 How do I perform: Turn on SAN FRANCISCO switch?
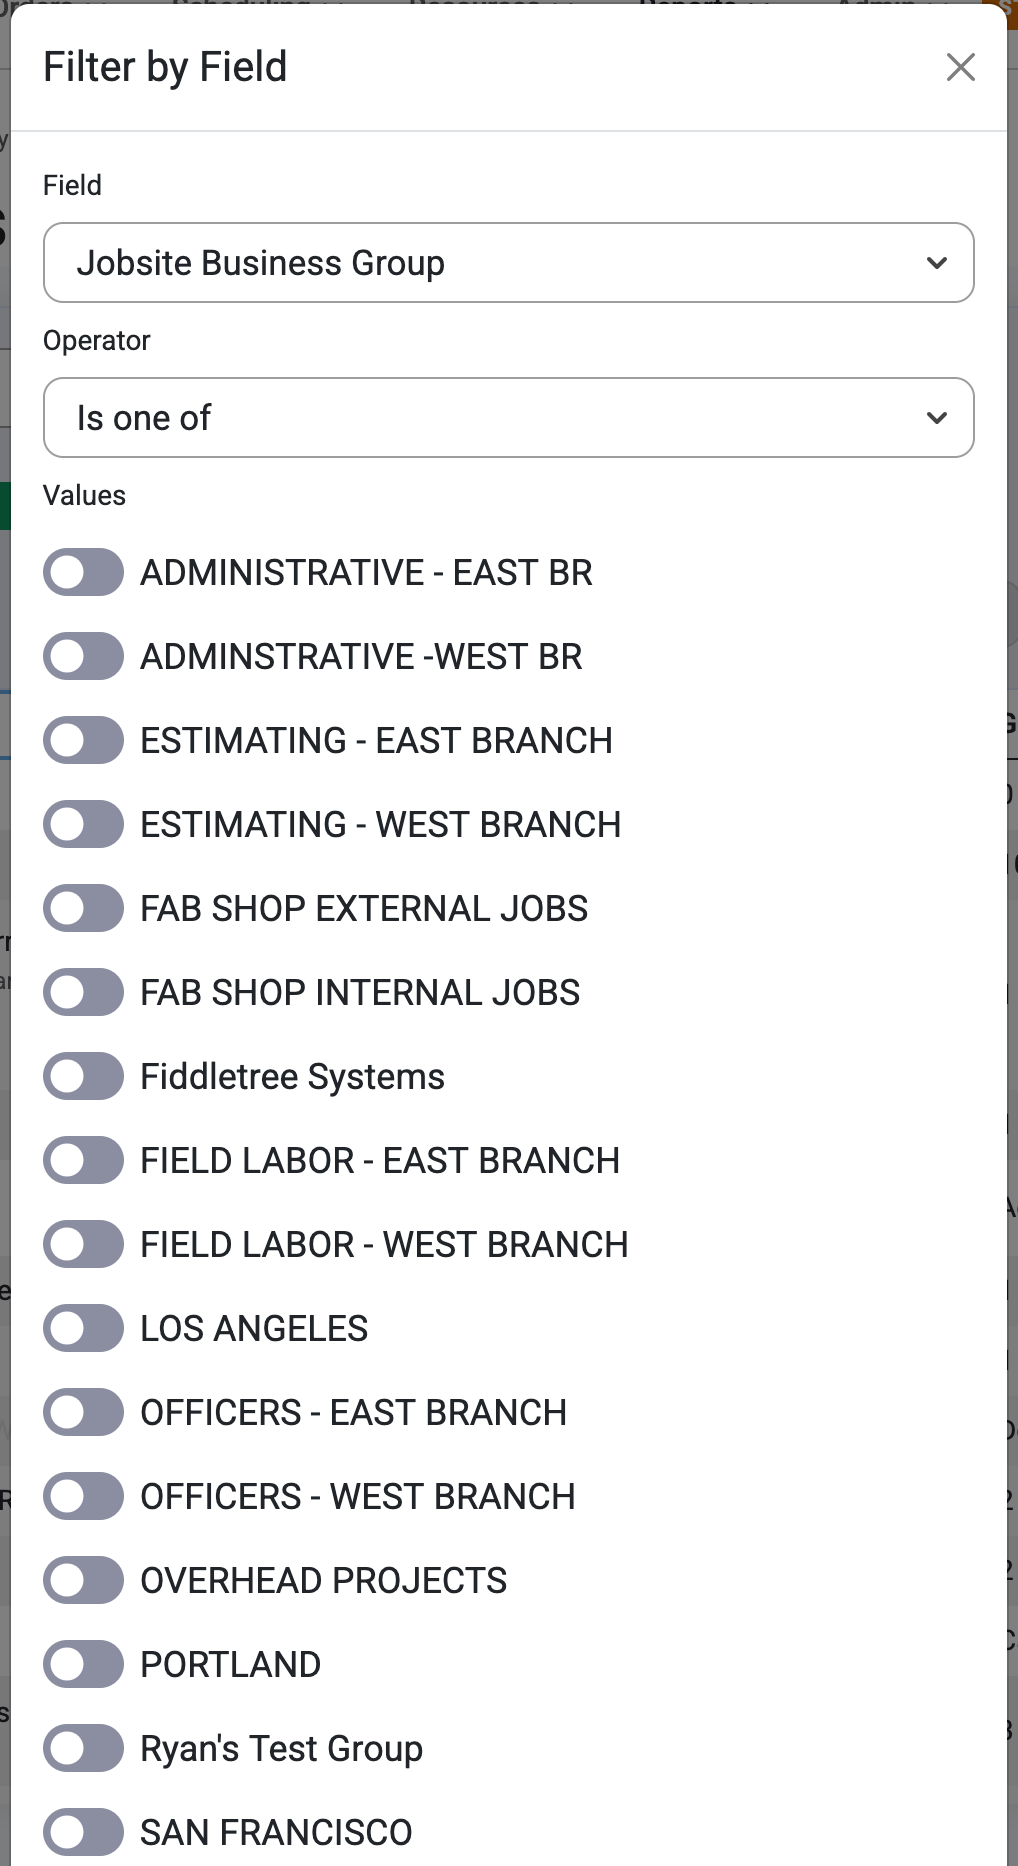coord(83,1832)
